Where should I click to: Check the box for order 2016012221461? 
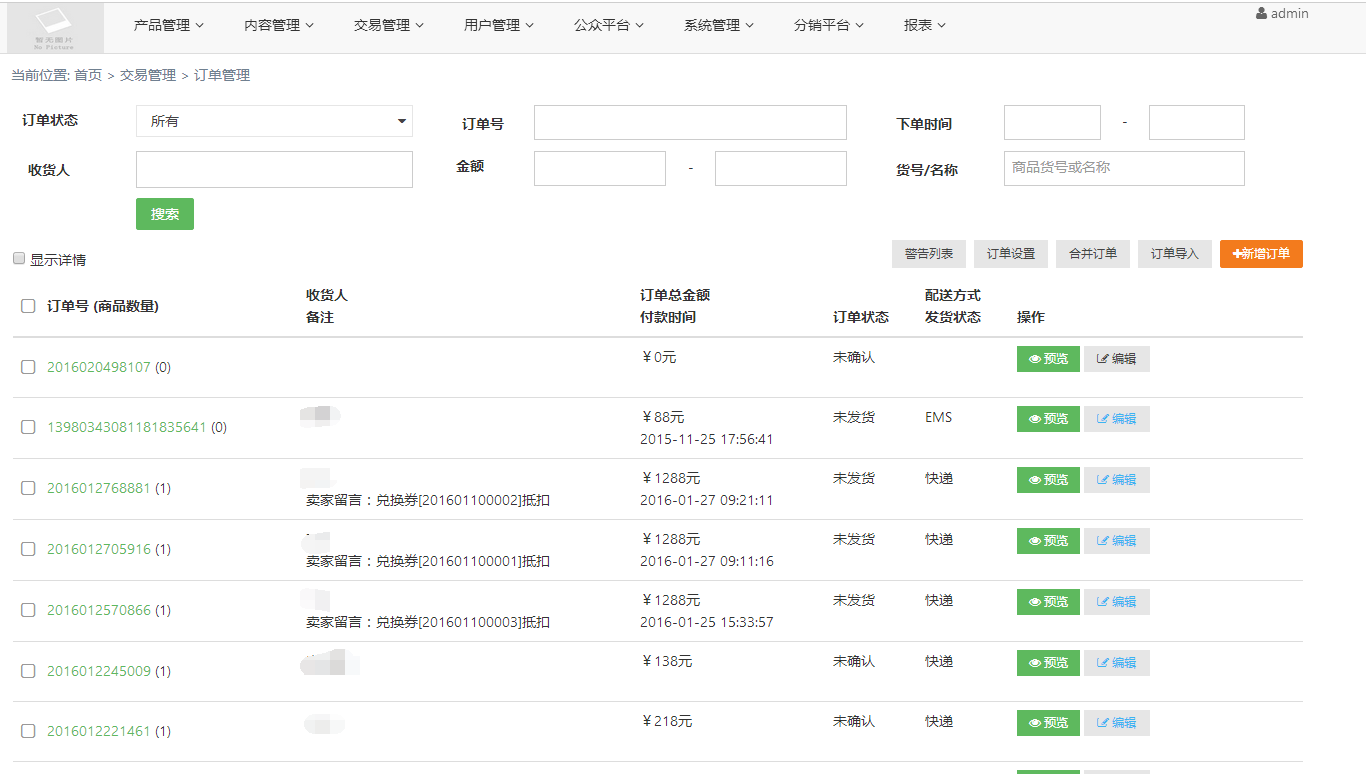point(28,731)
